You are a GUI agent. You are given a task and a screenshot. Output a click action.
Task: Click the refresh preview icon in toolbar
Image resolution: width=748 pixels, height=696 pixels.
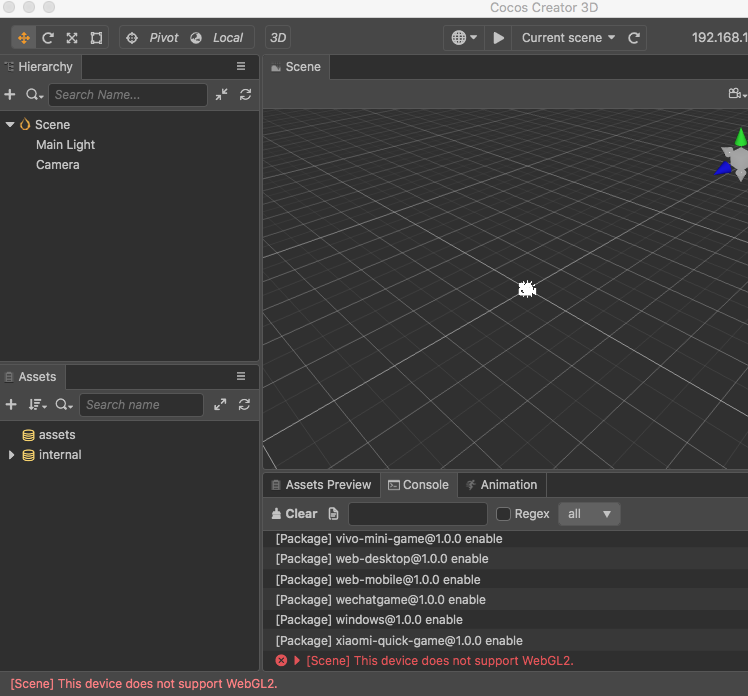[x=634, y=38]
